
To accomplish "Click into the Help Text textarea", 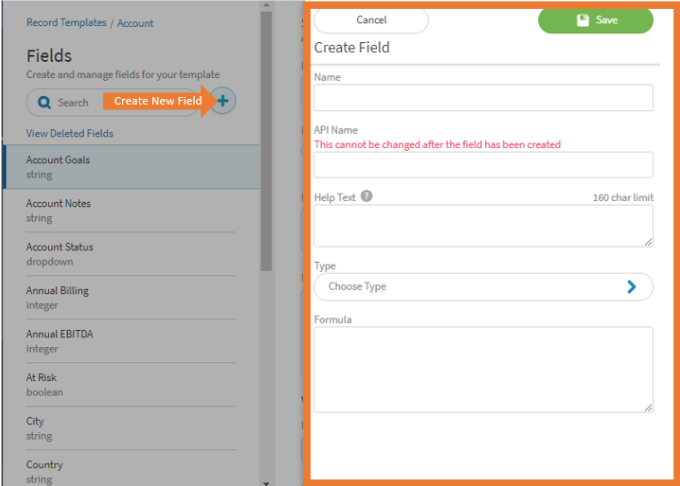I will point(483,226).
